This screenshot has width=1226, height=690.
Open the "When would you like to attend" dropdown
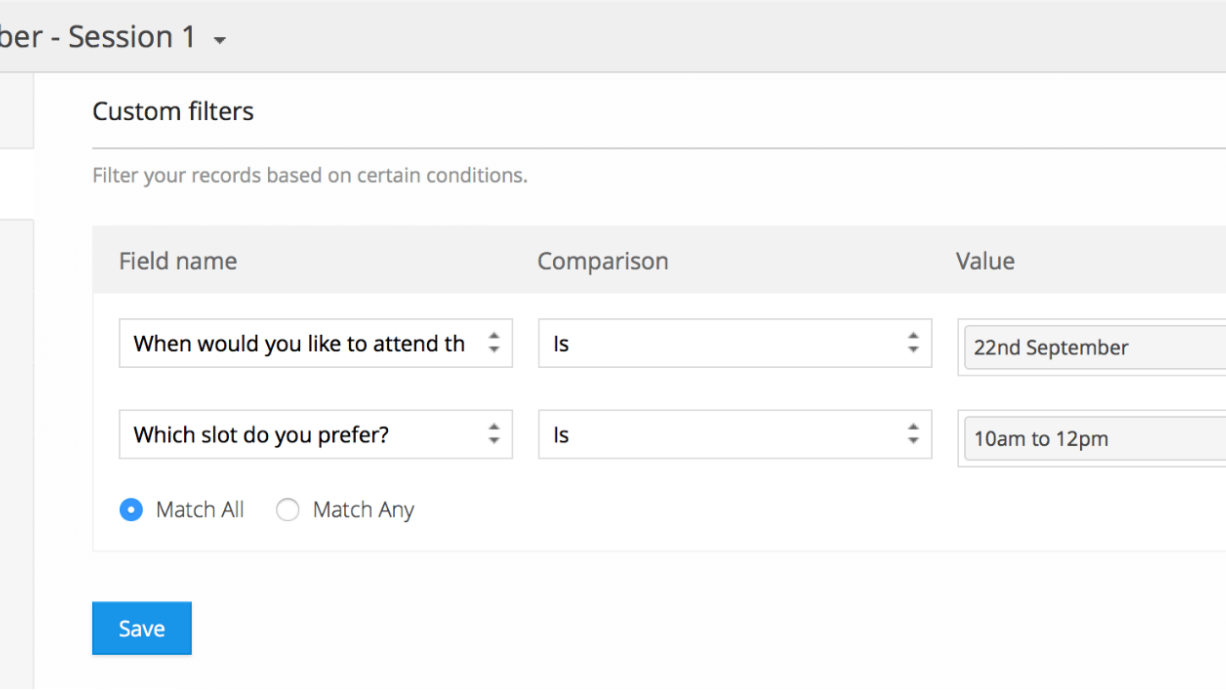pyautogui.click(x=300, y=343)
